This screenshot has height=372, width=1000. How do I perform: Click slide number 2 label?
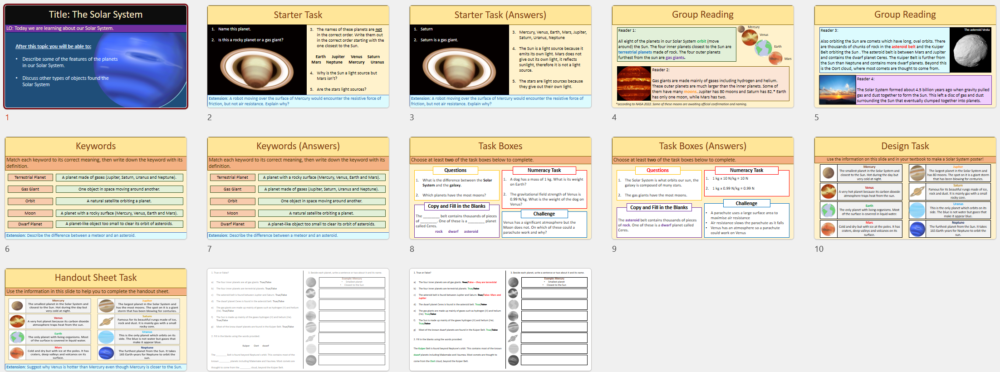click(210, 117)
